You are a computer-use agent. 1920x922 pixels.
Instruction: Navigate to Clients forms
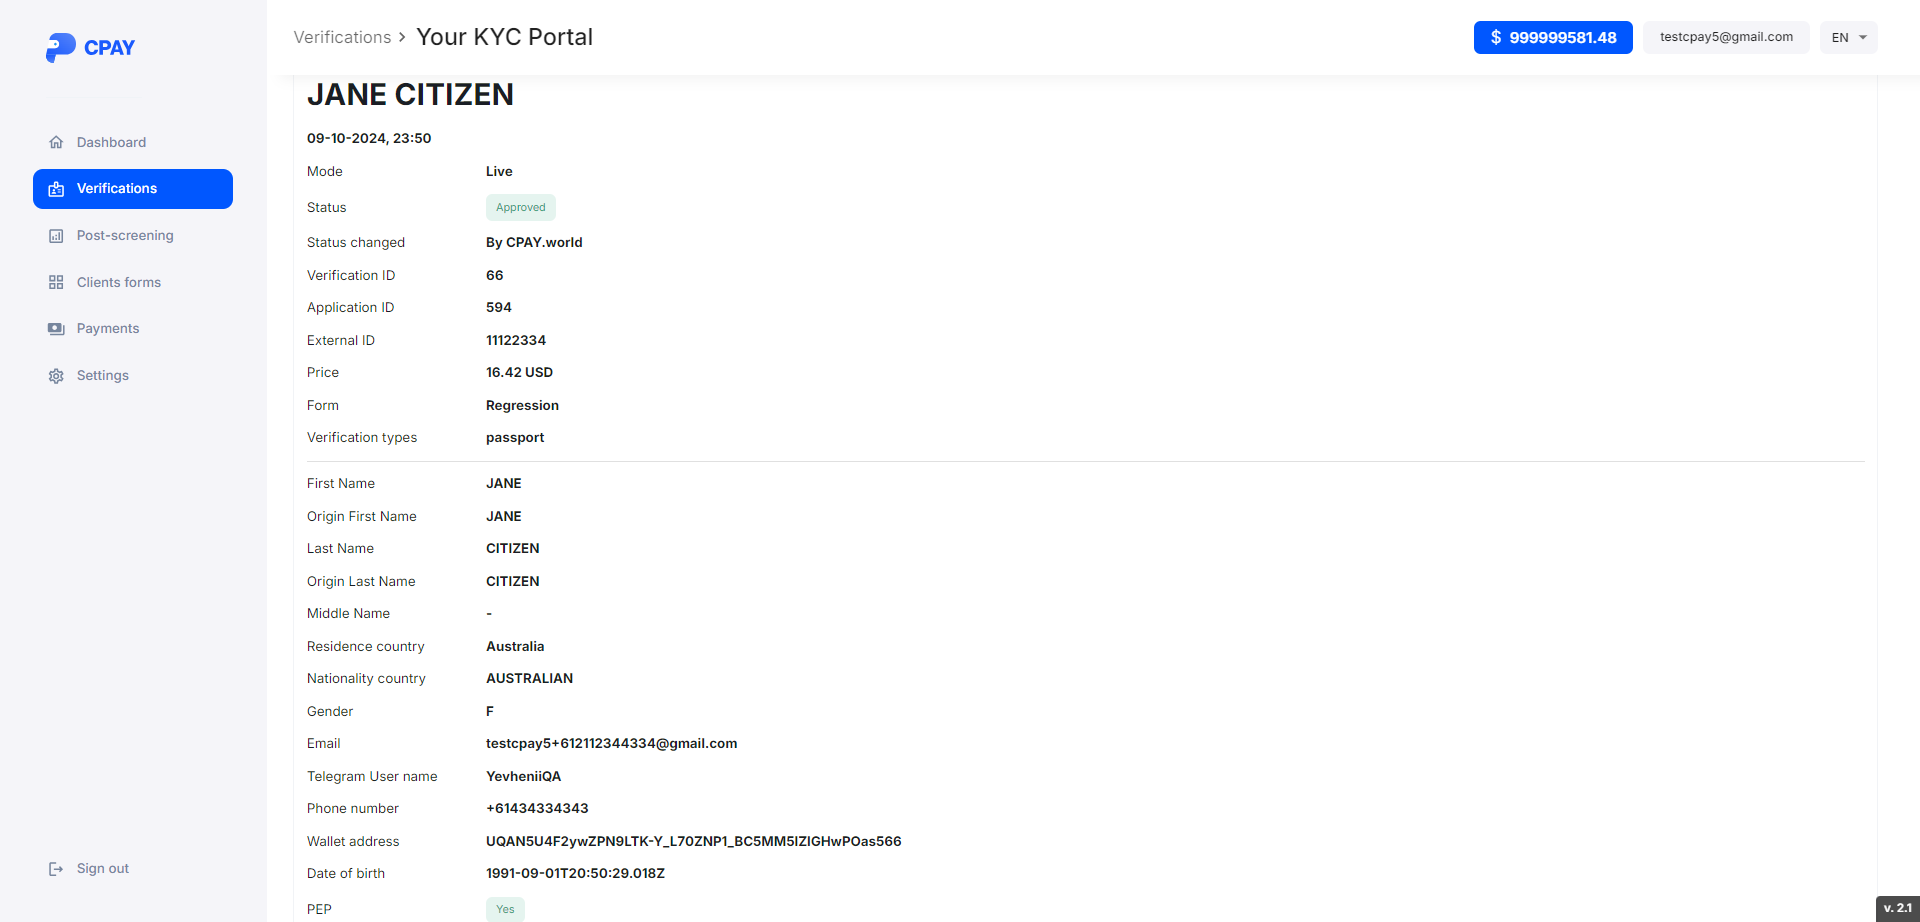point(119,283)
